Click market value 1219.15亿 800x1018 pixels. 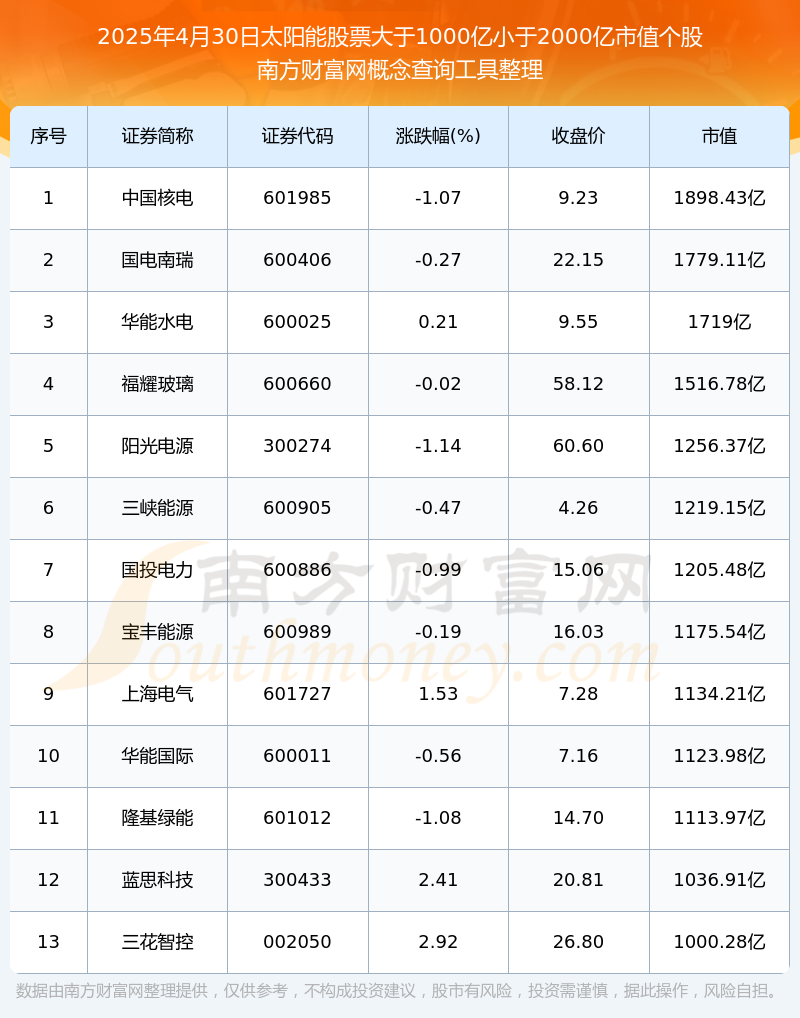pos(719,508)
